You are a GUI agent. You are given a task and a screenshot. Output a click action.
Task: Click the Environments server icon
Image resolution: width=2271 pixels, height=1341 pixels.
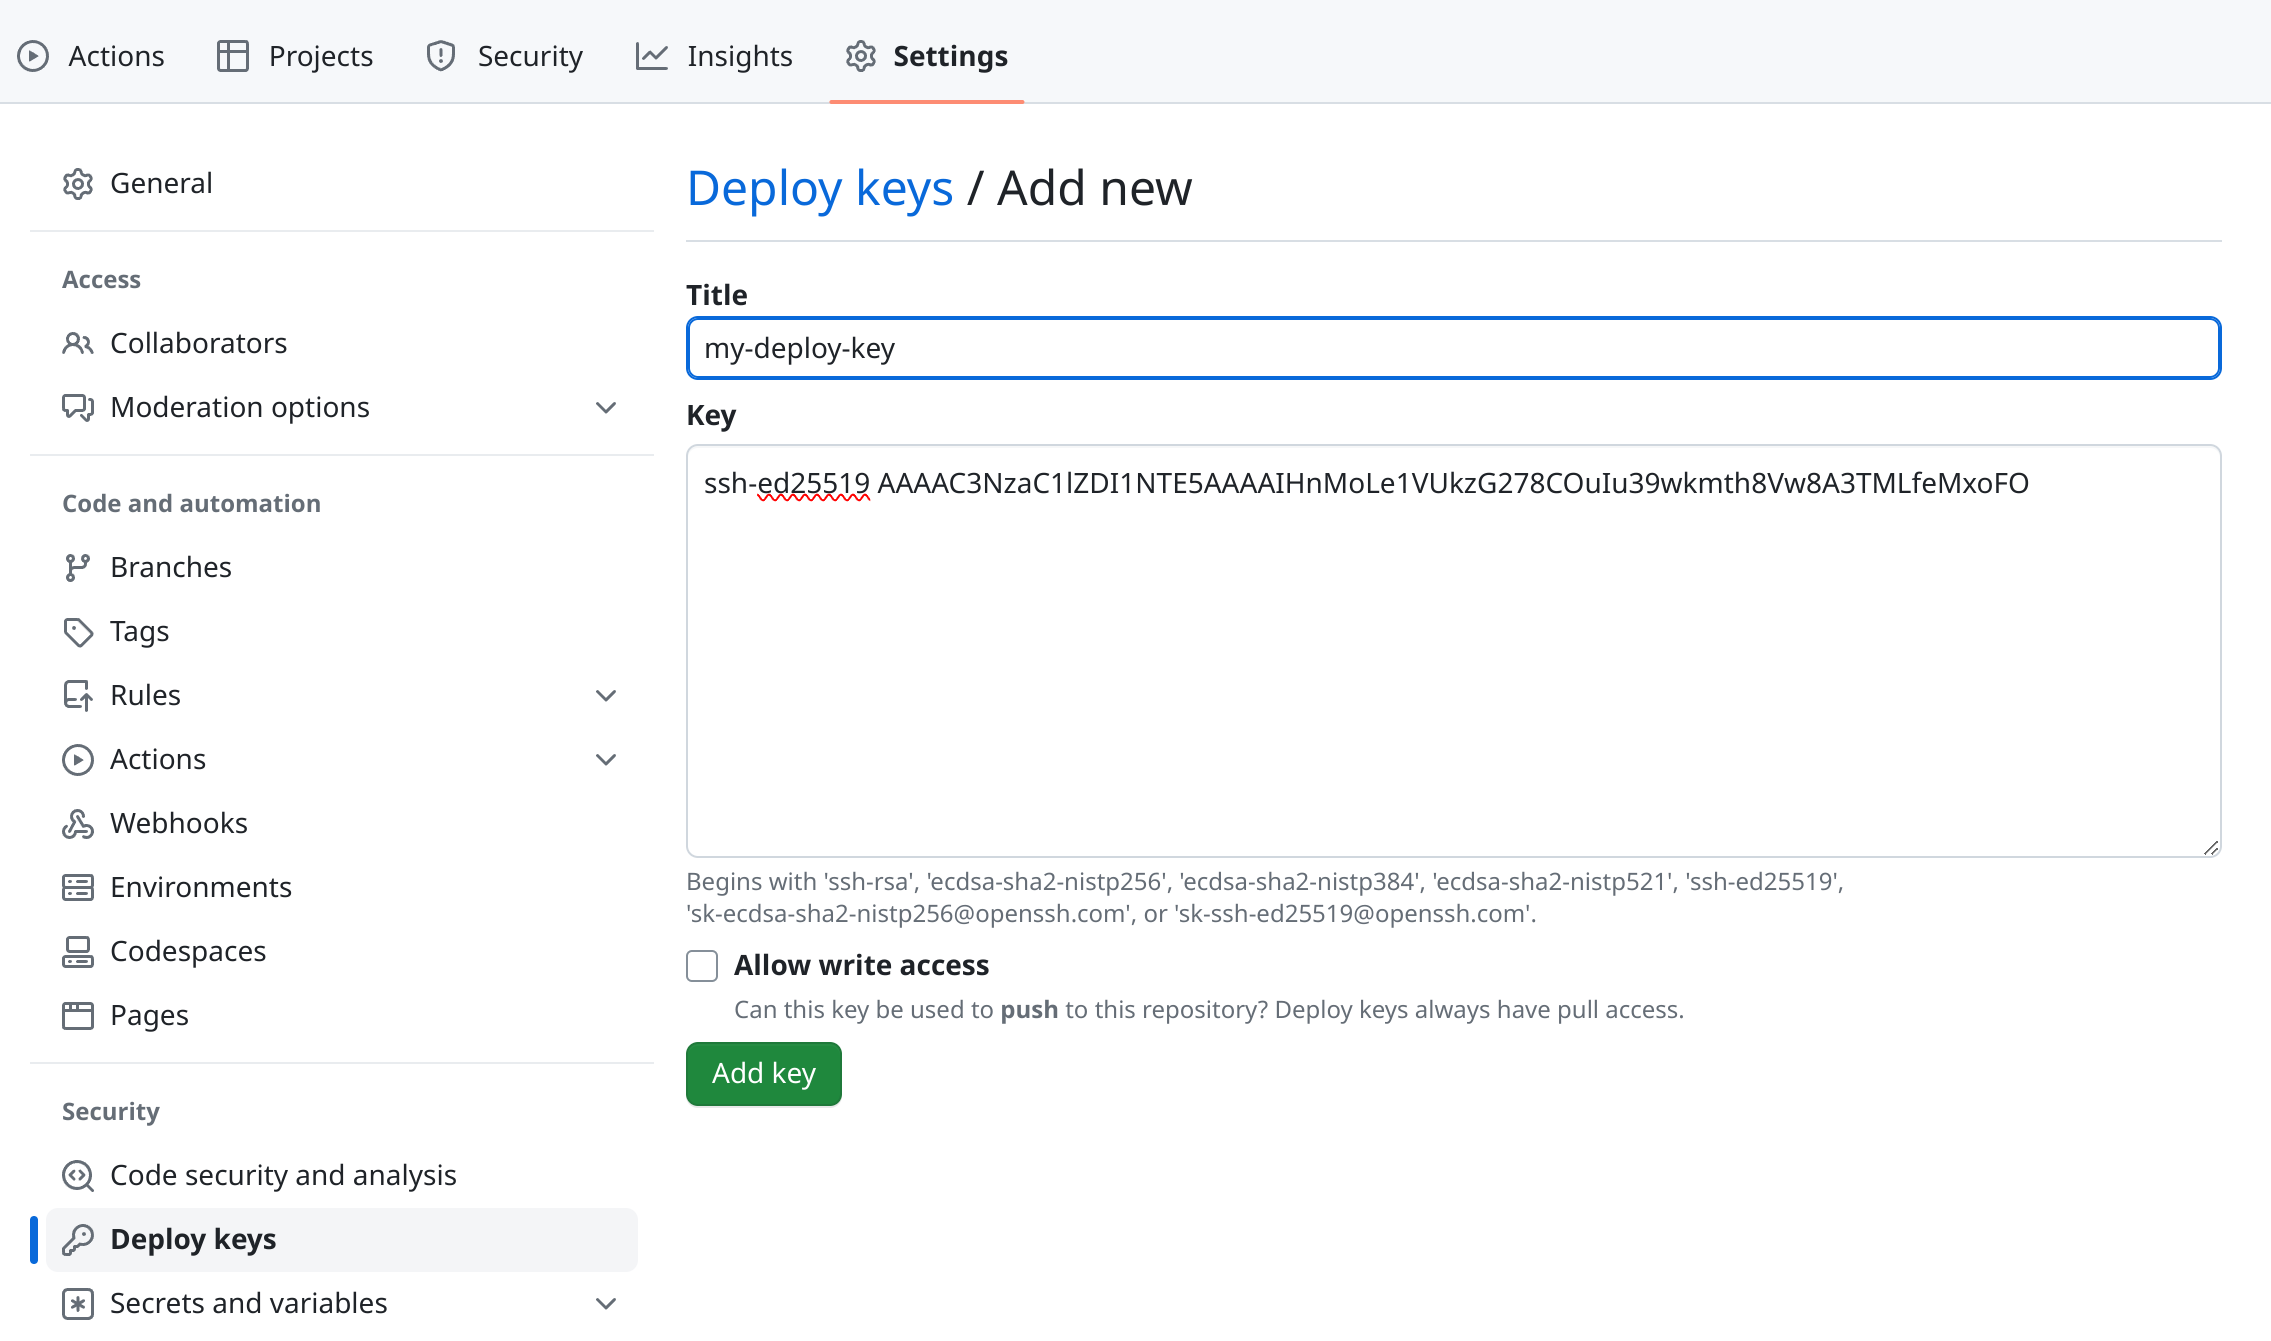pyautogui.click(x=78, y=888)
